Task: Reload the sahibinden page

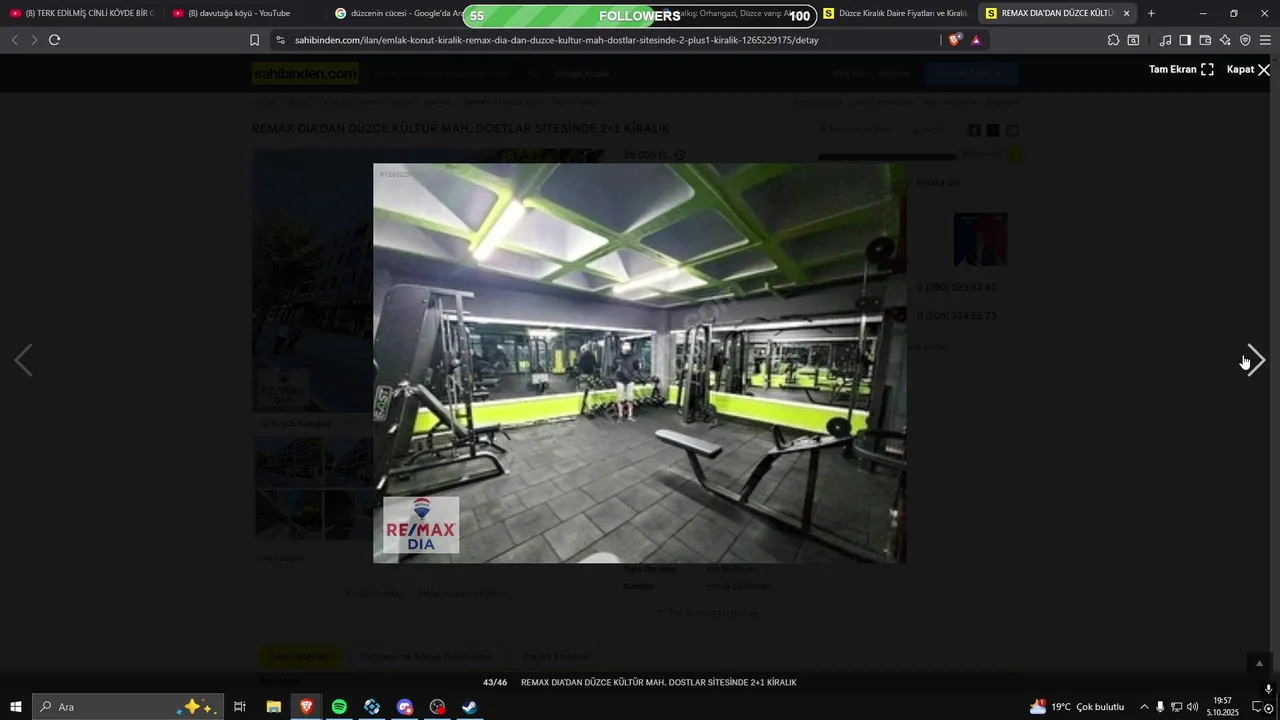Action: [54, 40]
